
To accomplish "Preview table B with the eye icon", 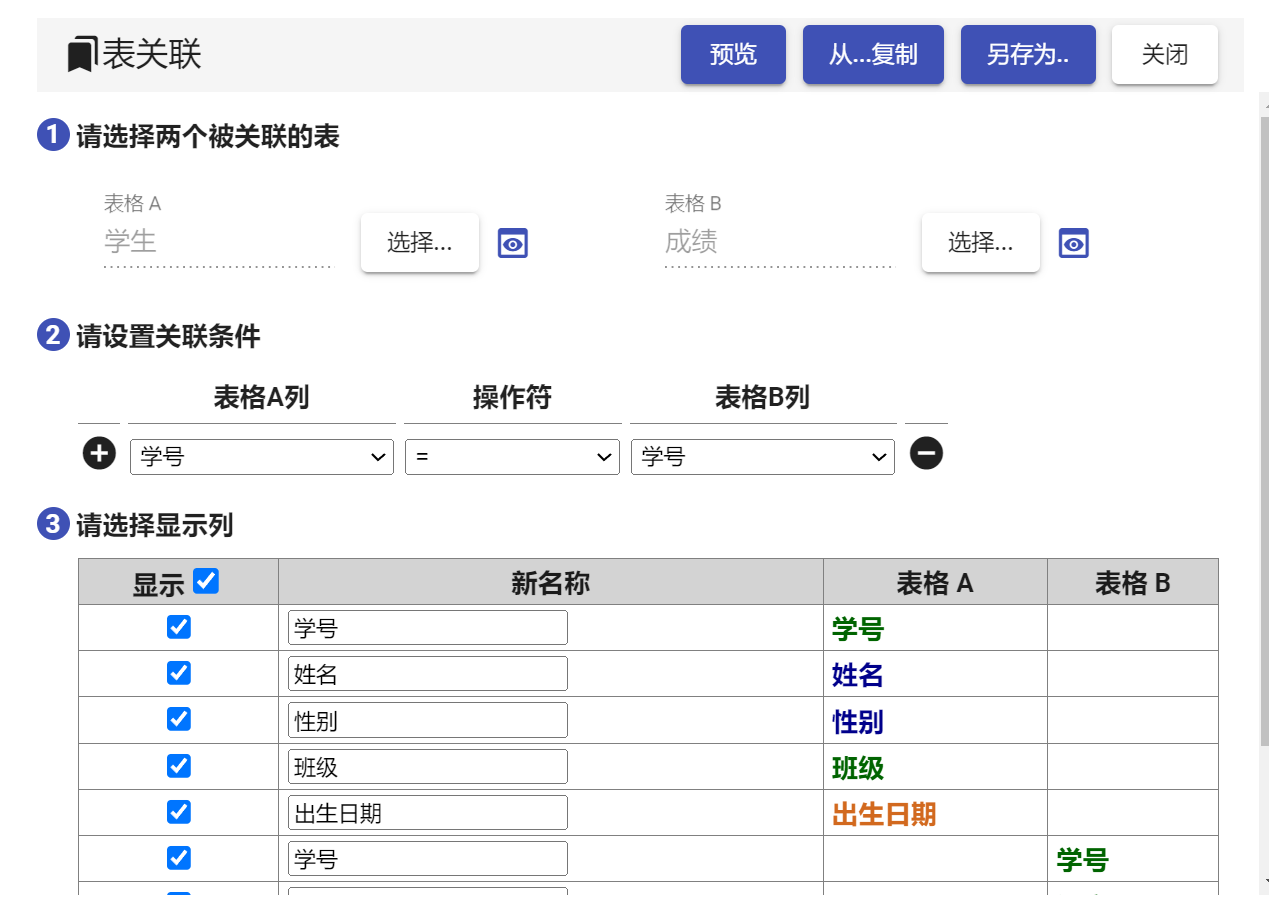I will 1074,243.
